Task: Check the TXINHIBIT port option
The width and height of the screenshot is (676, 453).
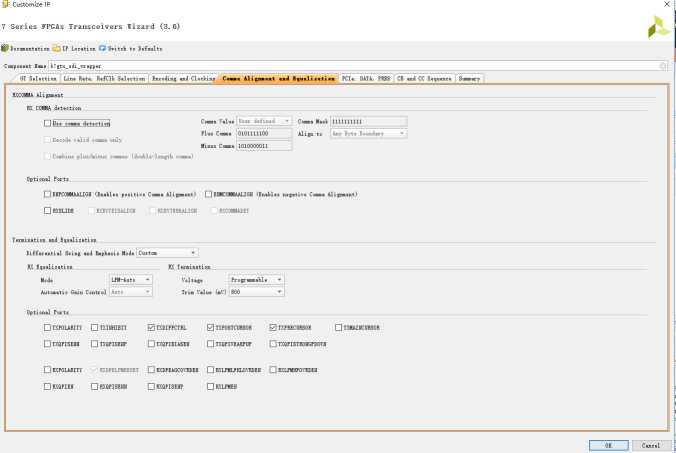Action: coord(94,328)
